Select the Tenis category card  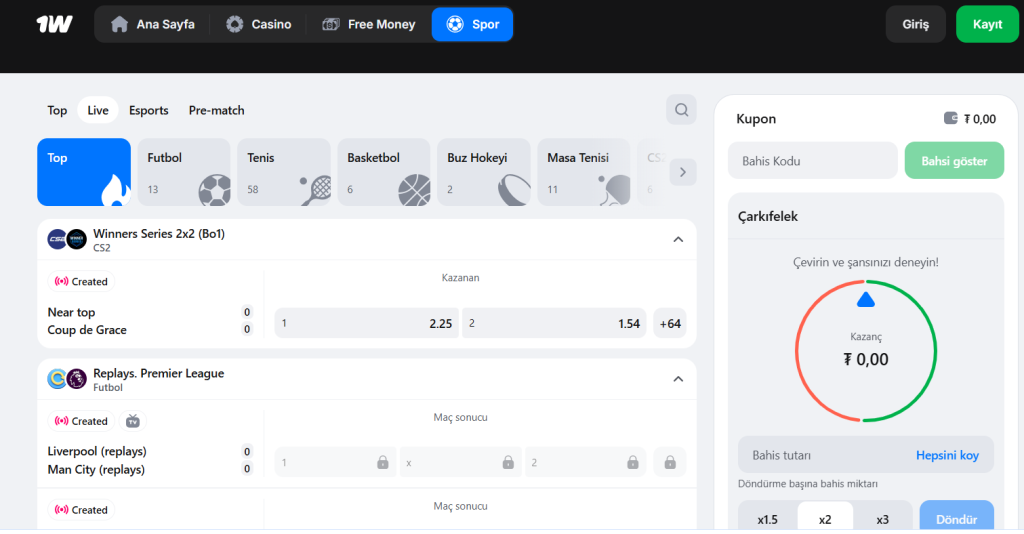284,172
